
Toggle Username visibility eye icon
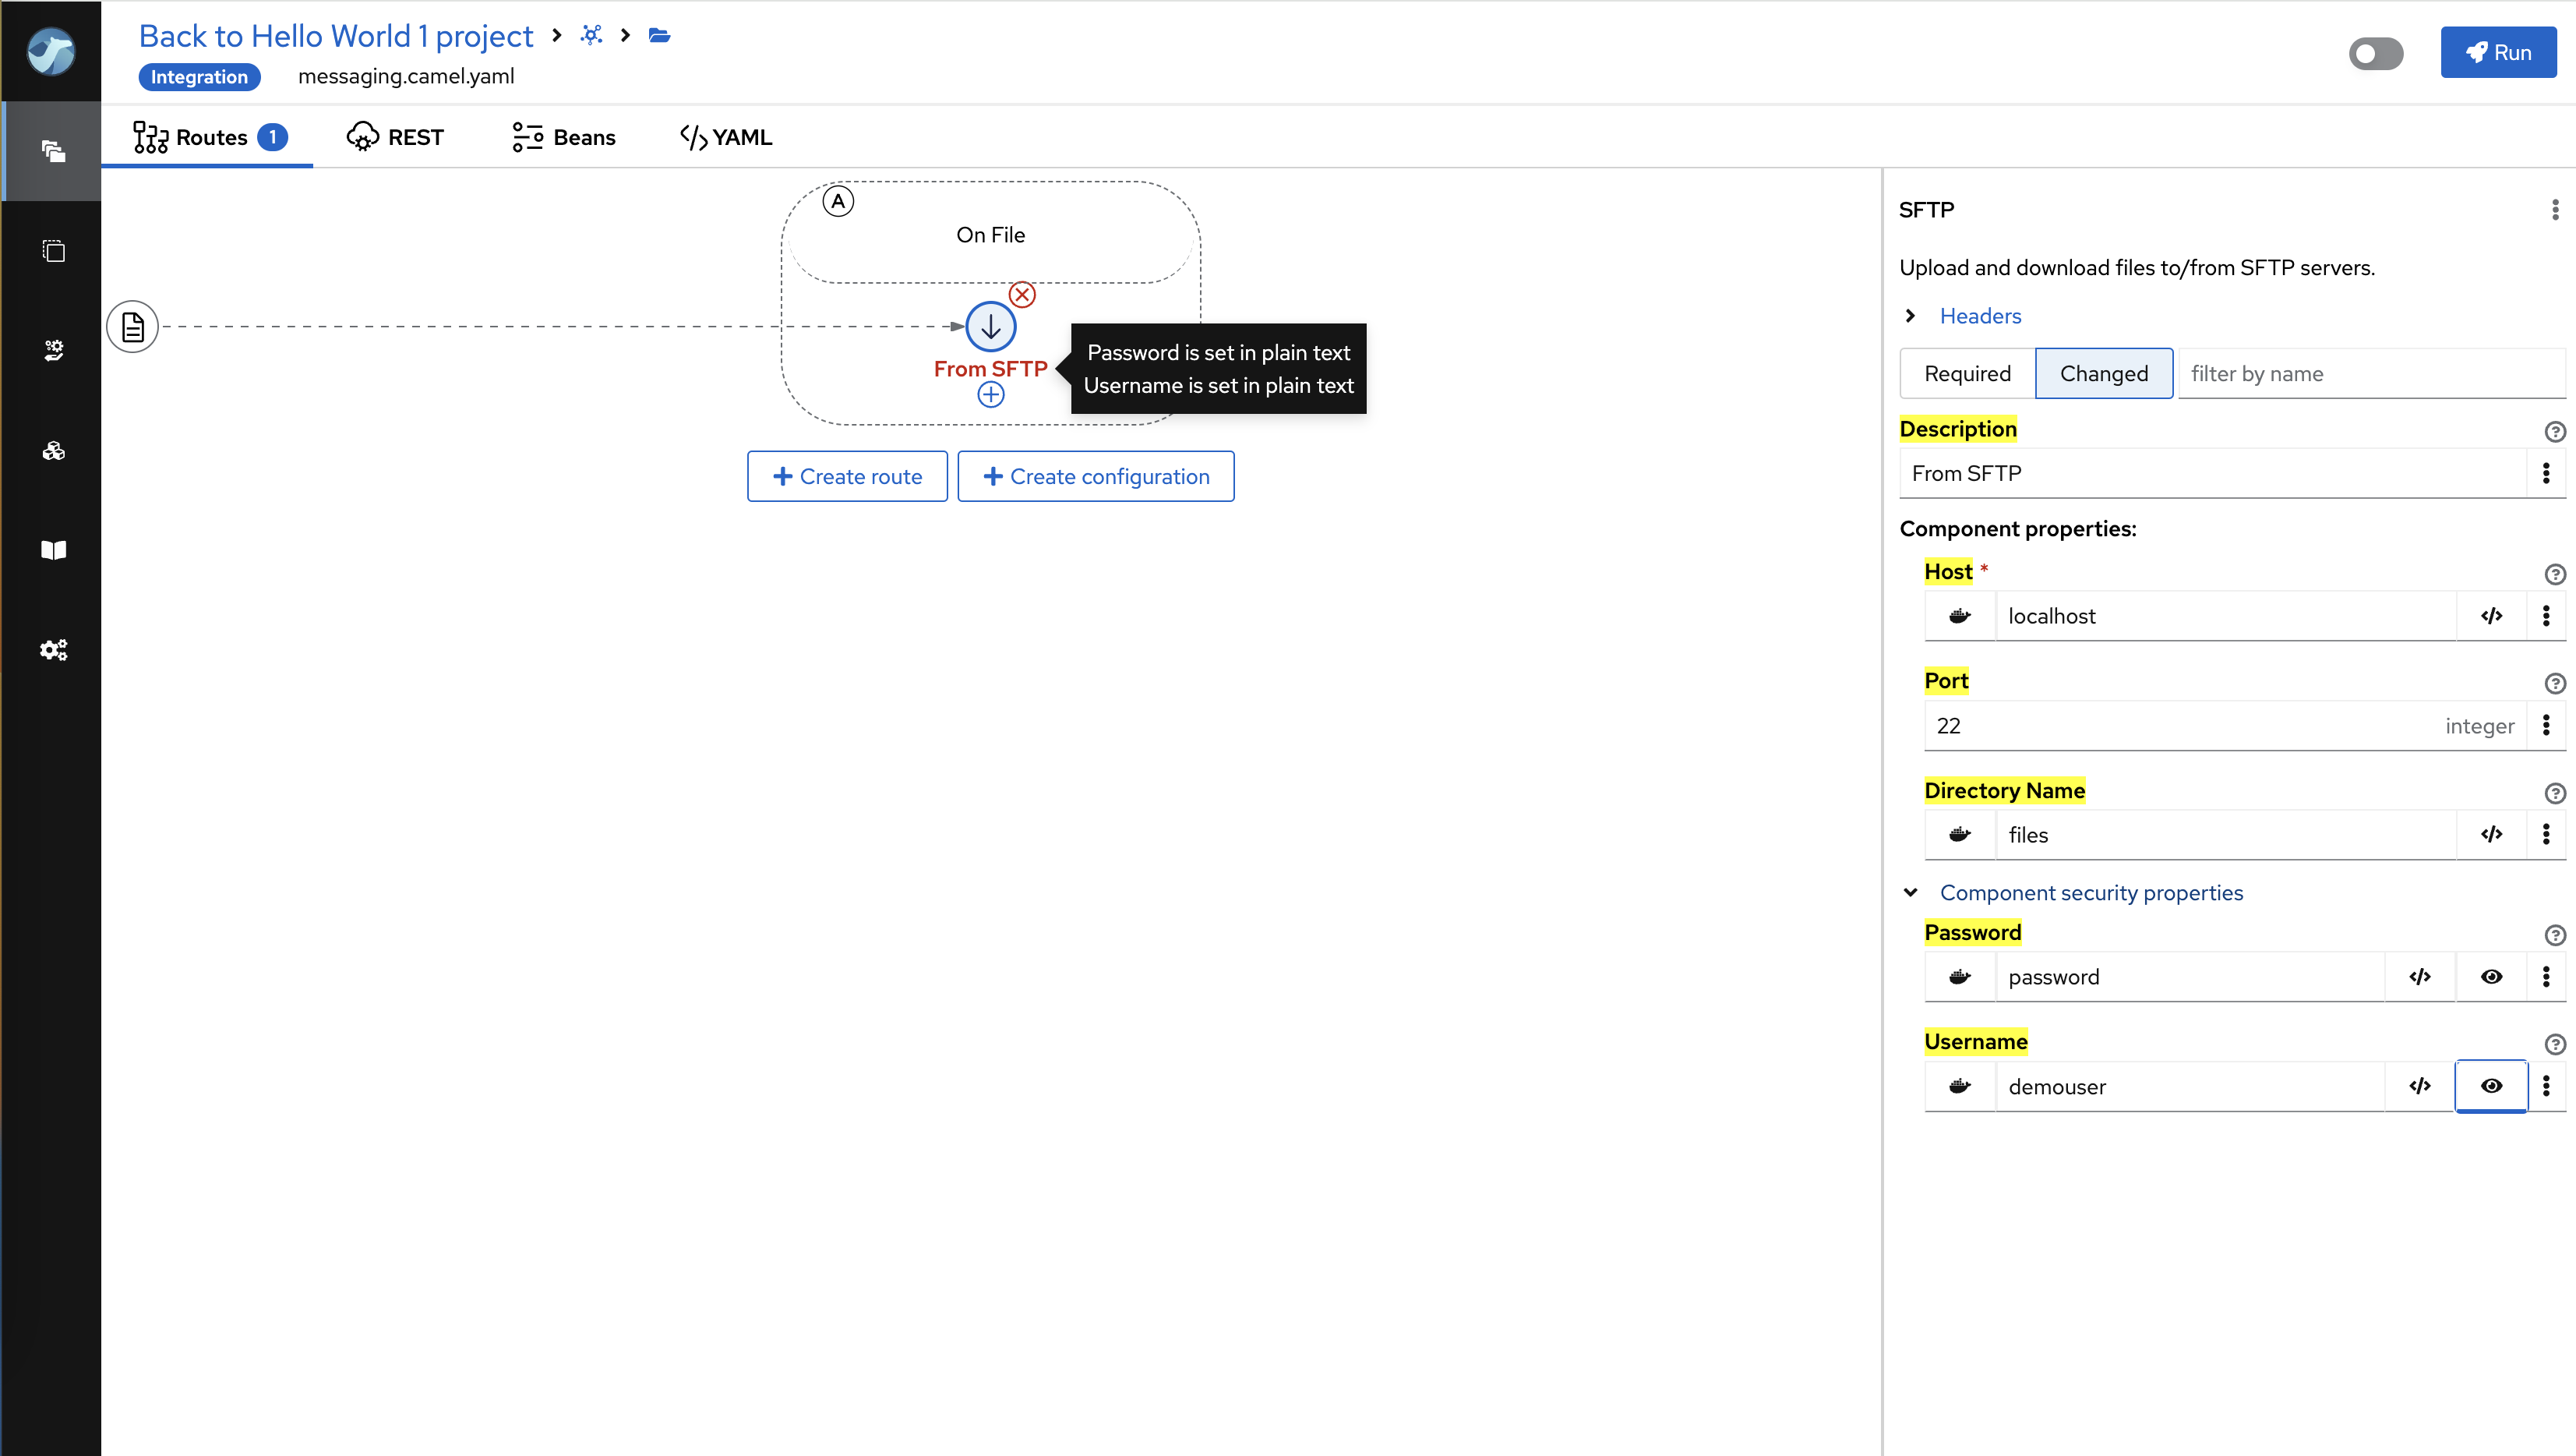pyautogui.click(x=2491, y=1086)
